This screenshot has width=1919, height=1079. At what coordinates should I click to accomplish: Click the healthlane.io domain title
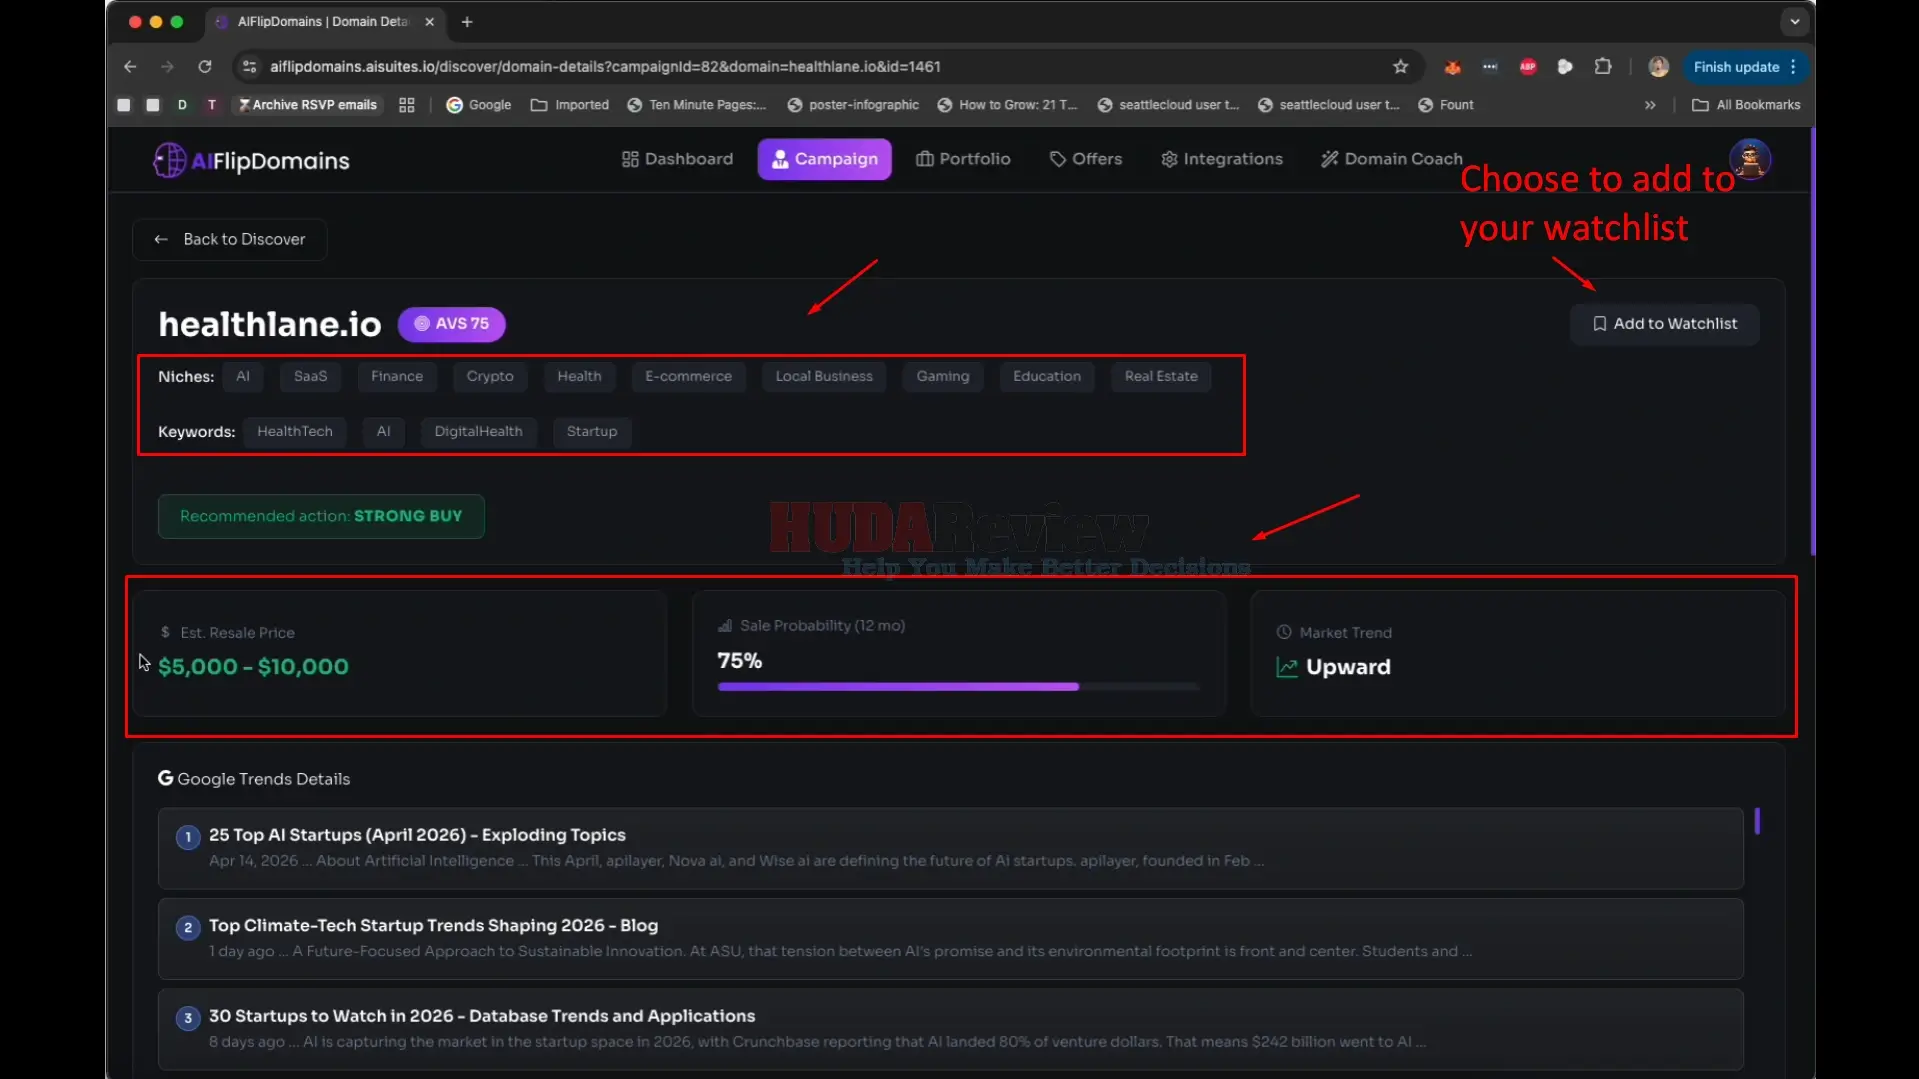pos(270,324)
